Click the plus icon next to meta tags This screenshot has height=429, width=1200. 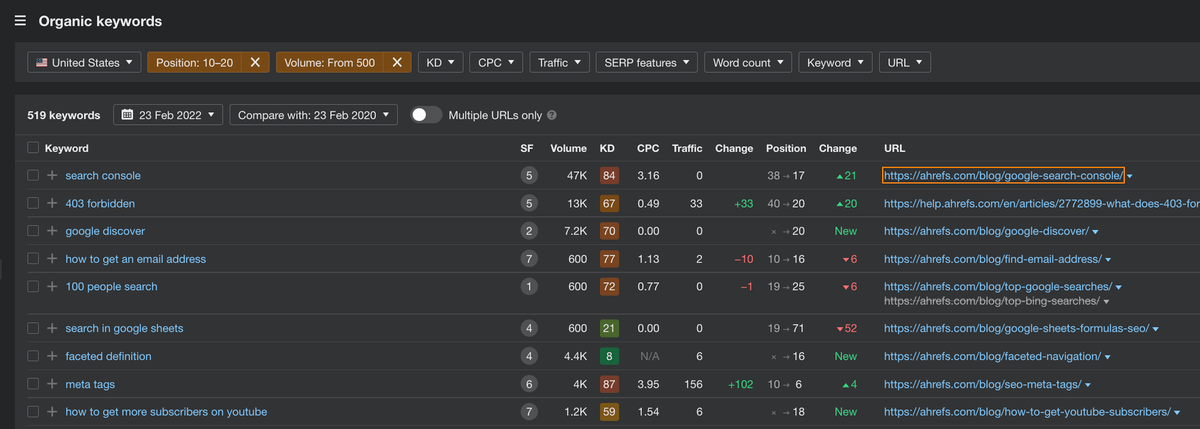click(x=52, y=384)
